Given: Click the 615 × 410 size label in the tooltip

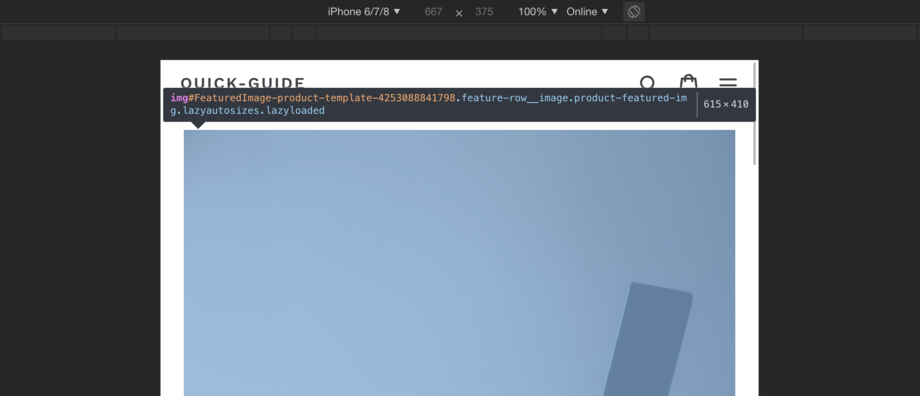Looking at the screenshot, I should coord(726,104).
